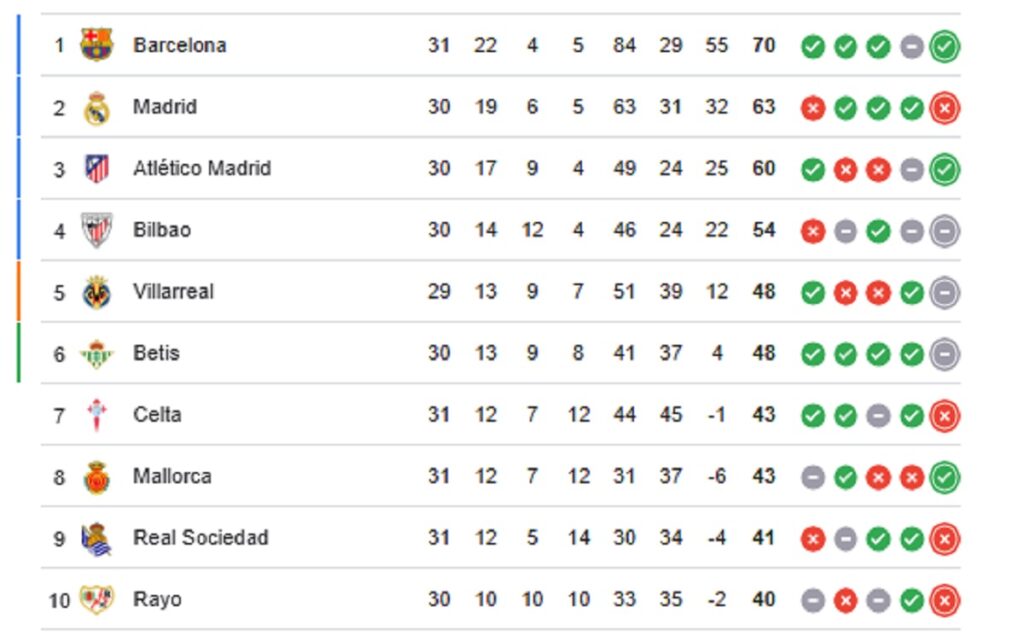Open the Villarreal team name
1024x636 pixels.
[174, 292]
